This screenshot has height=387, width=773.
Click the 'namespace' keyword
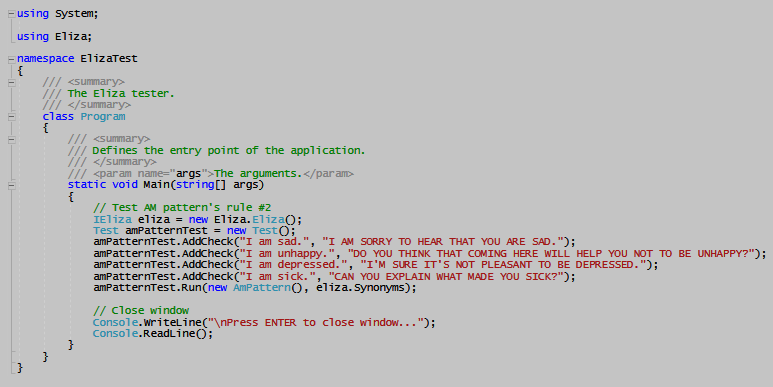click(x=45, y=59)
